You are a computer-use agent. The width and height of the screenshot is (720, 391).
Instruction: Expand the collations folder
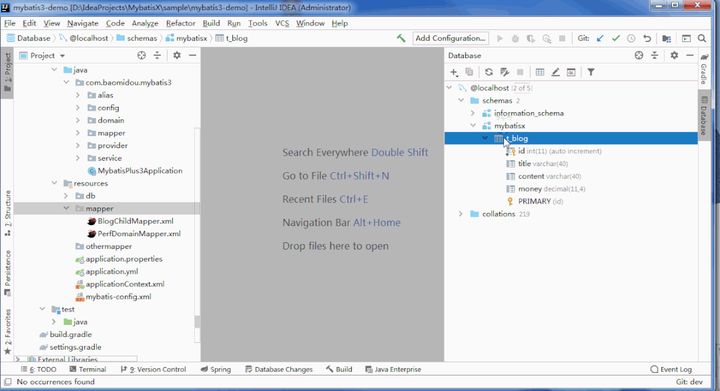461,214
